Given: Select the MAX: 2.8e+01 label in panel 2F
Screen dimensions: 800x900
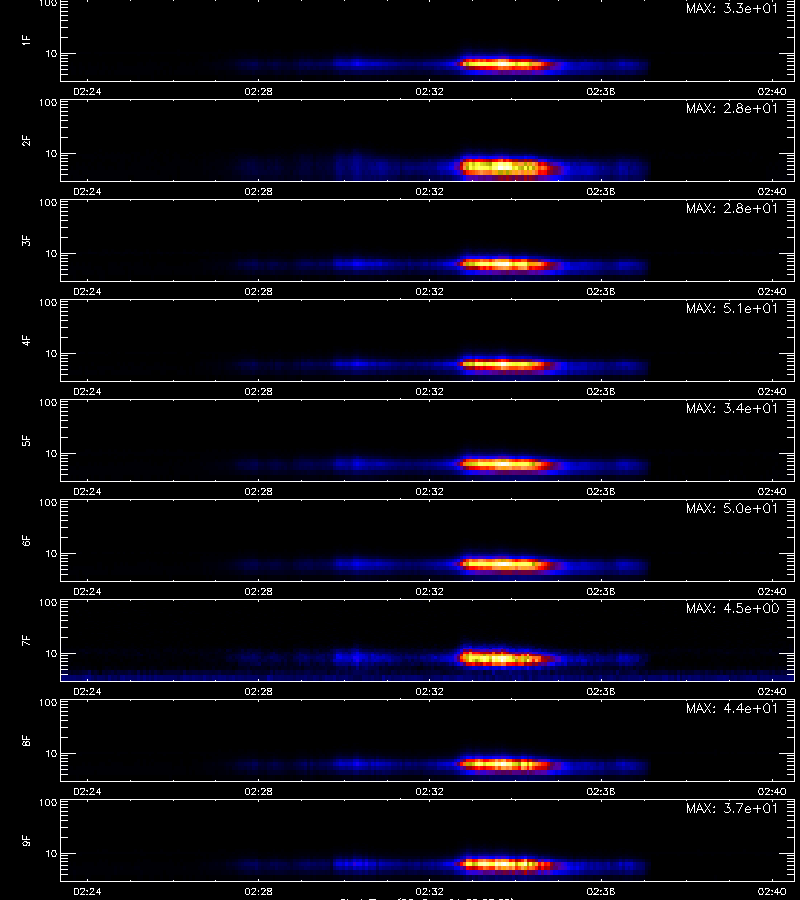Looking at the screenshot, I should (732, 108).
